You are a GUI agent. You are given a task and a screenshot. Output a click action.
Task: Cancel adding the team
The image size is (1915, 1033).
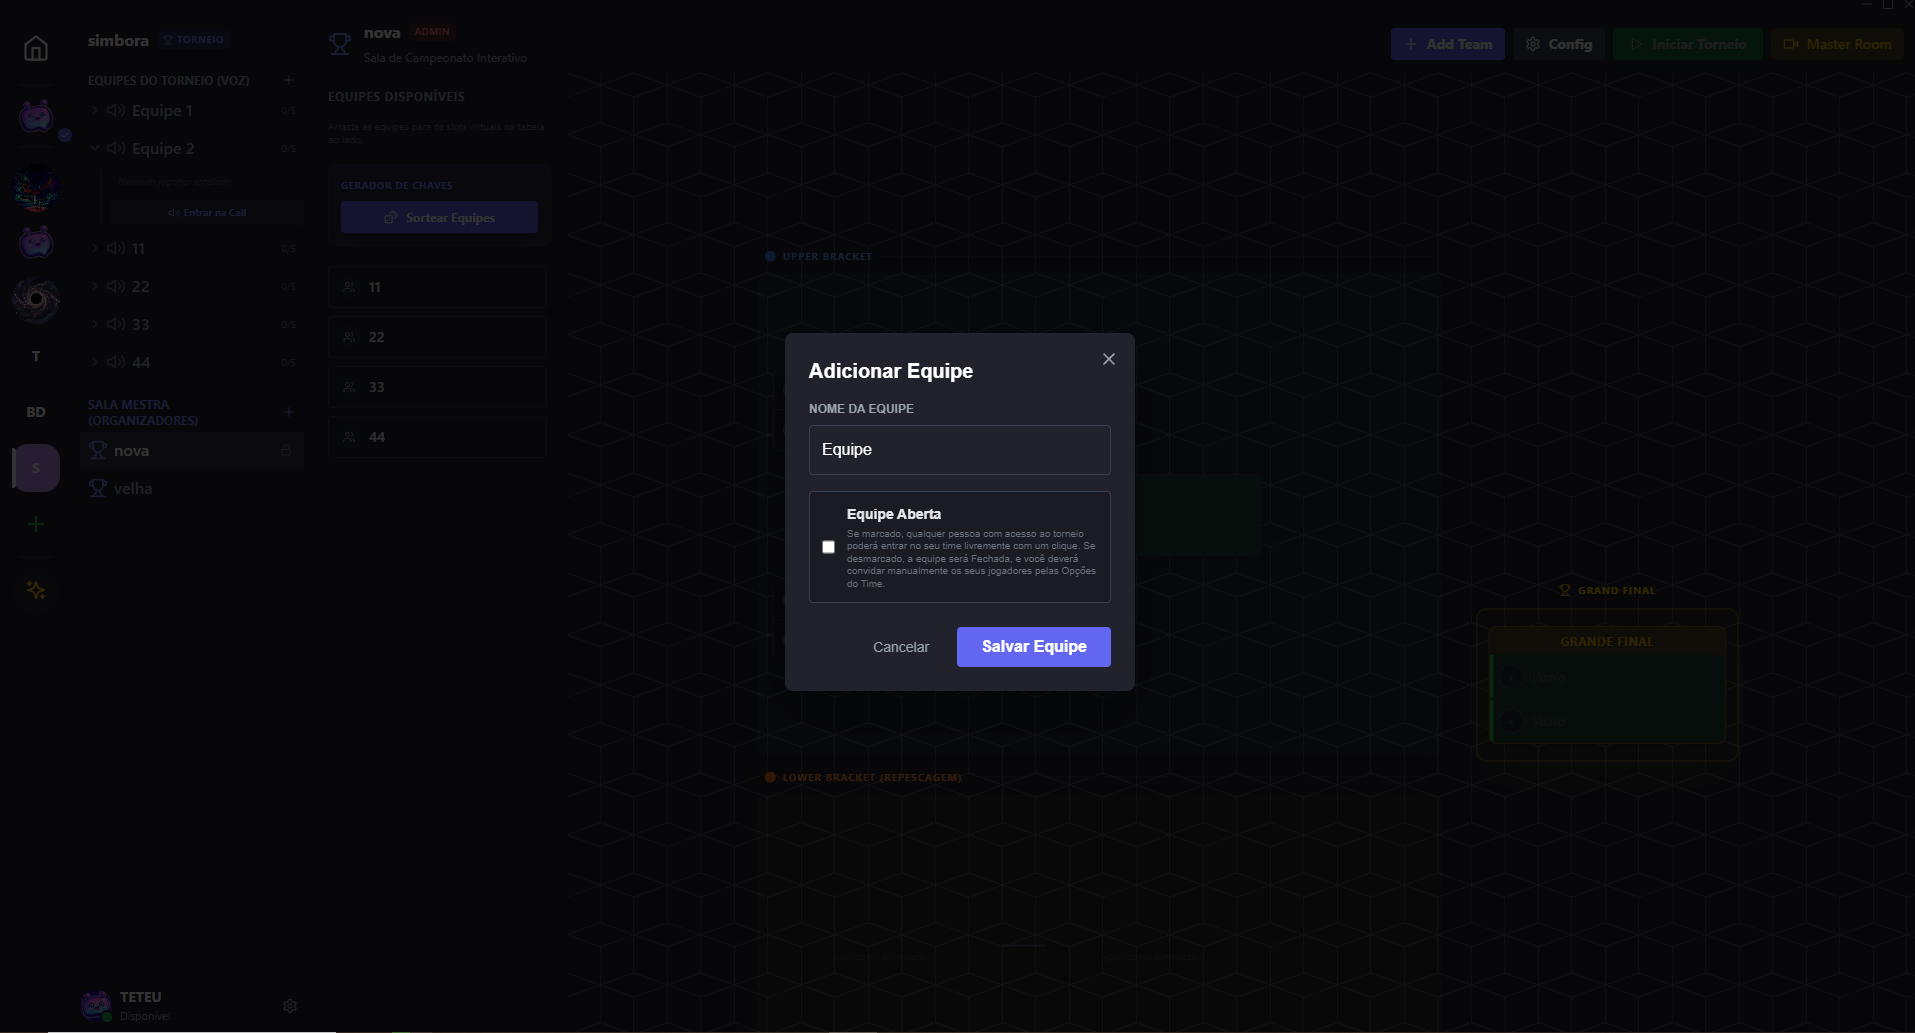coord(900,647)
